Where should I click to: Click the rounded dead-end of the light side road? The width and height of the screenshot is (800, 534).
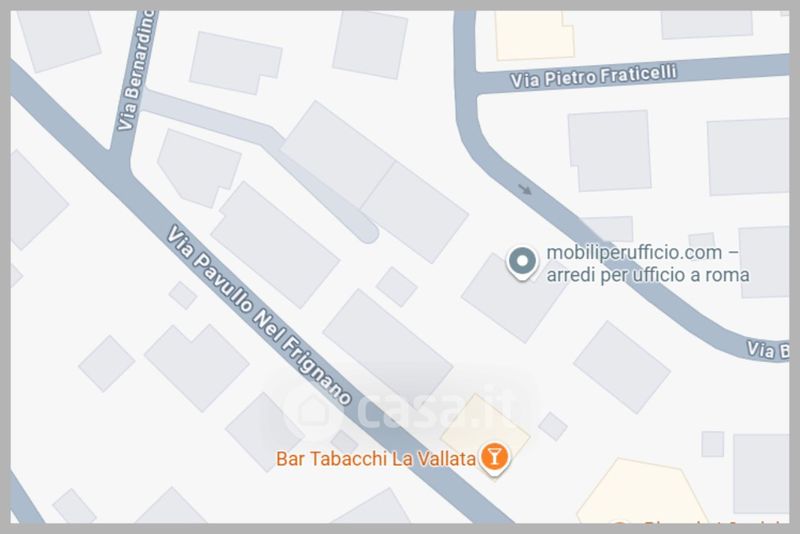pyautogui.click(x=366, y=231)
